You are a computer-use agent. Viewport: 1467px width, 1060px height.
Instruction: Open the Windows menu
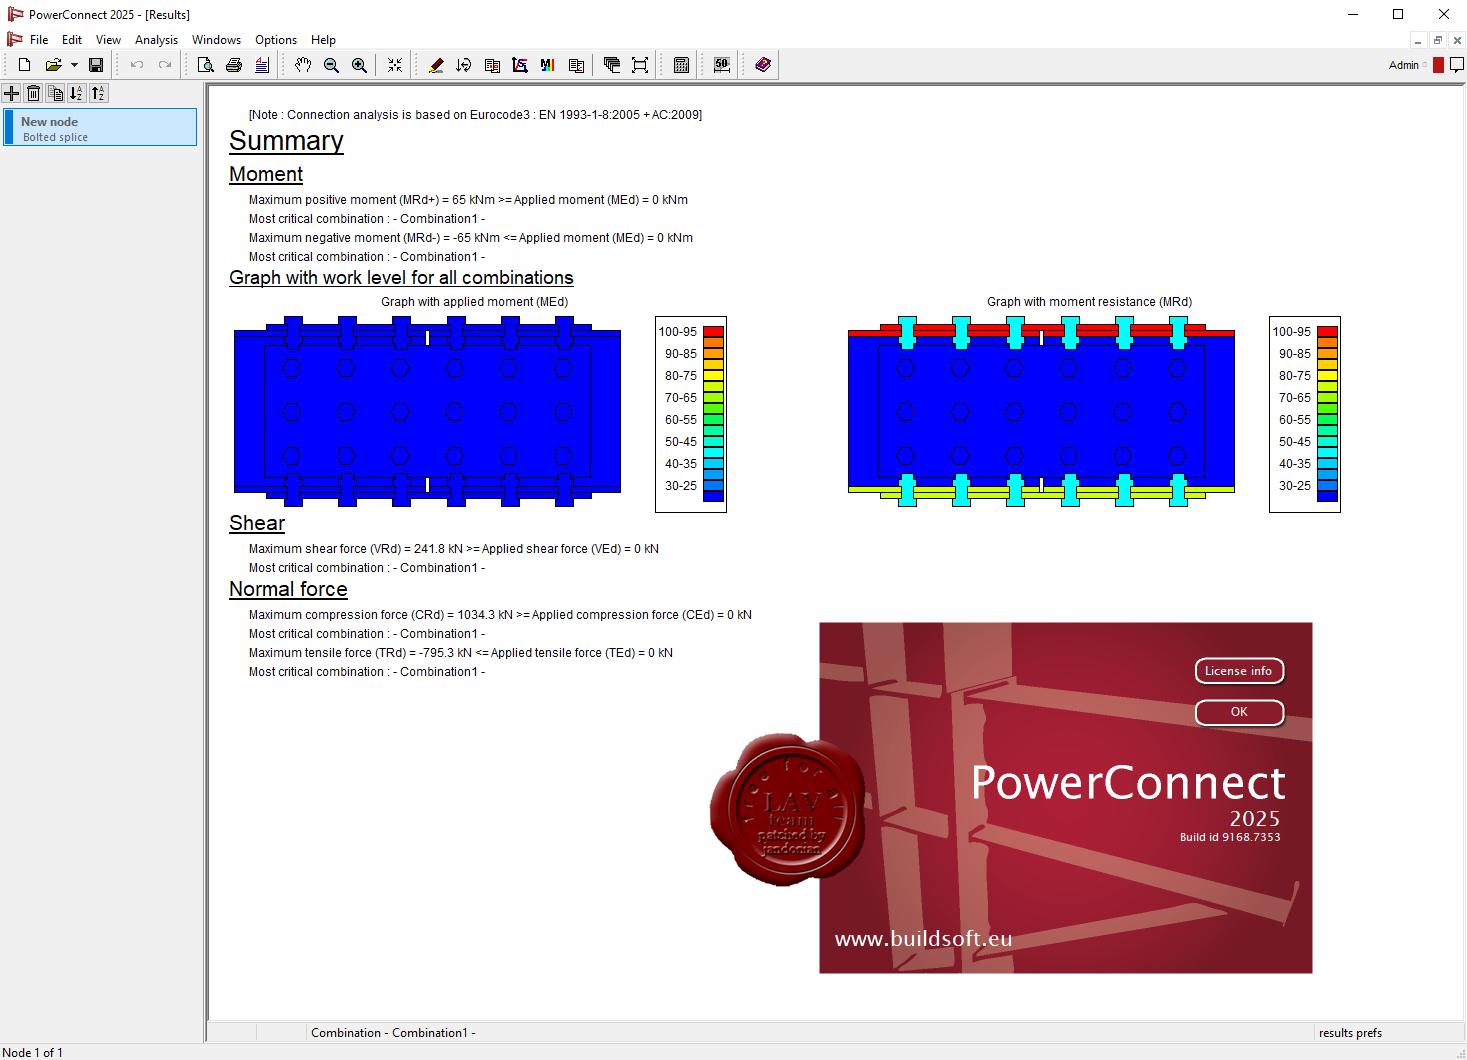pos(216,40)
